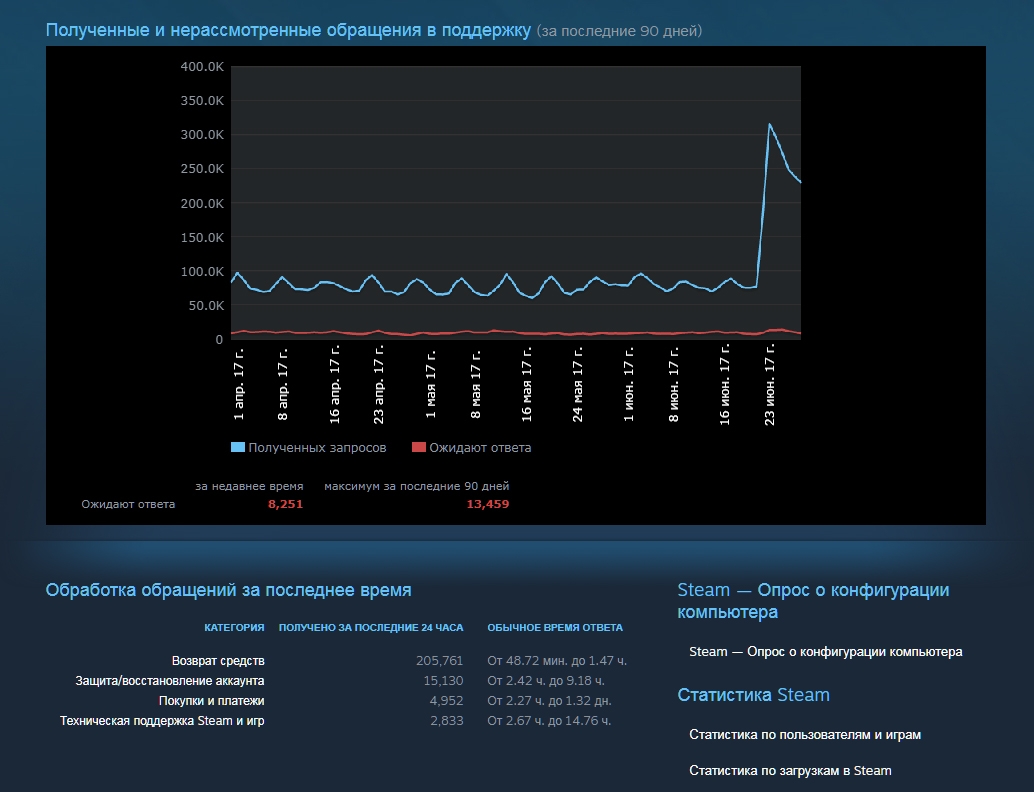Click the small Steam — Опрос о конфигурации компьютера link

(825, 652)
